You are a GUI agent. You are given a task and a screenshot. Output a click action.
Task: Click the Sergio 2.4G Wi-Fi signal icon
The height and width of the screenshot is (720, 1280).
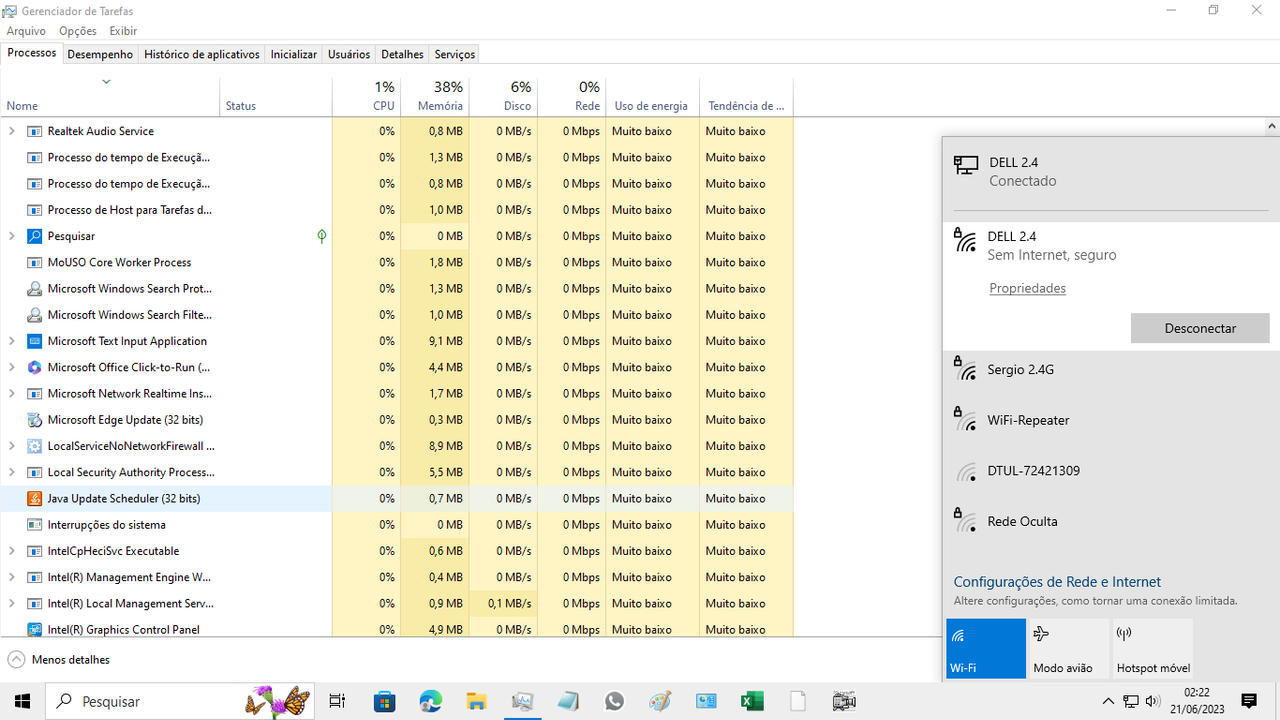[965, 369]
